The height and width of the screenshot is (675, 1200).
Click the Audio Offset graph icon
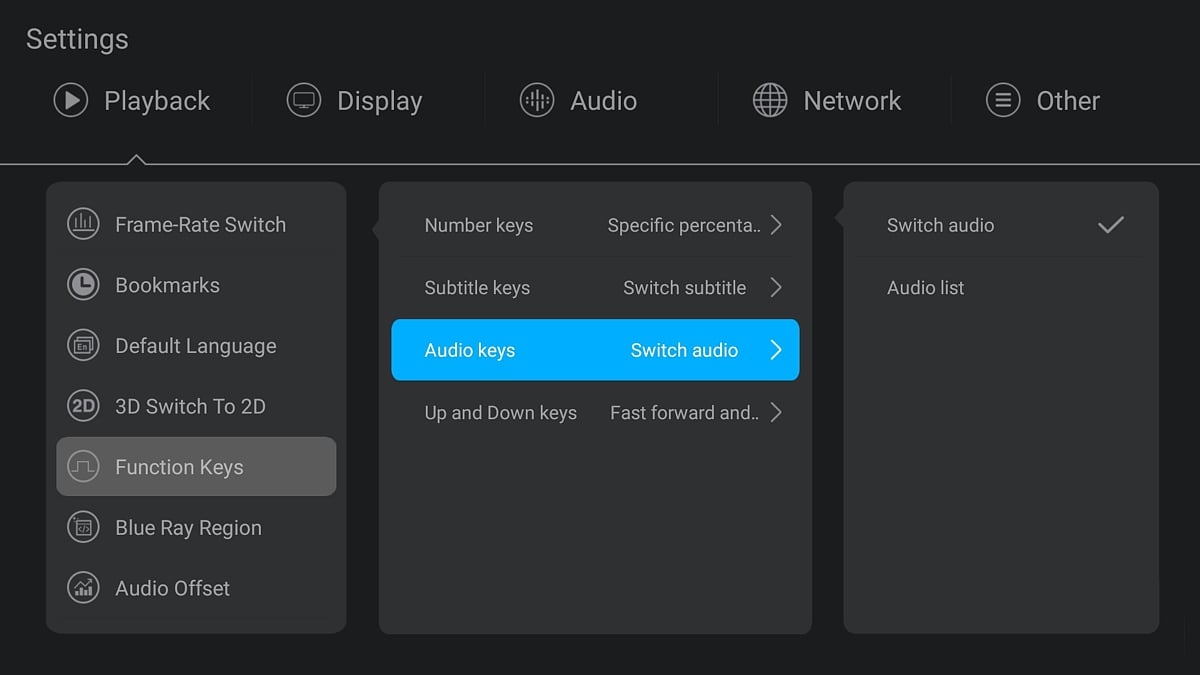(83, 588)
